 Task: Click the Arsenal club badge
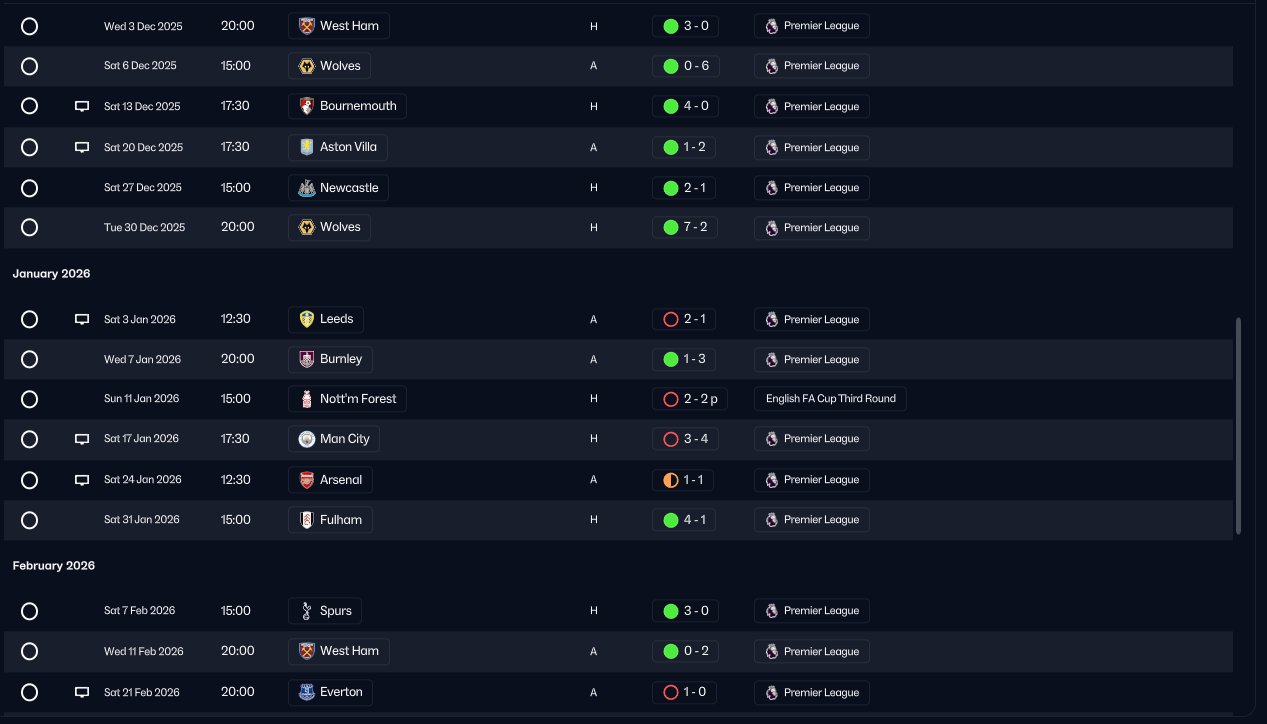coord(307,480)
